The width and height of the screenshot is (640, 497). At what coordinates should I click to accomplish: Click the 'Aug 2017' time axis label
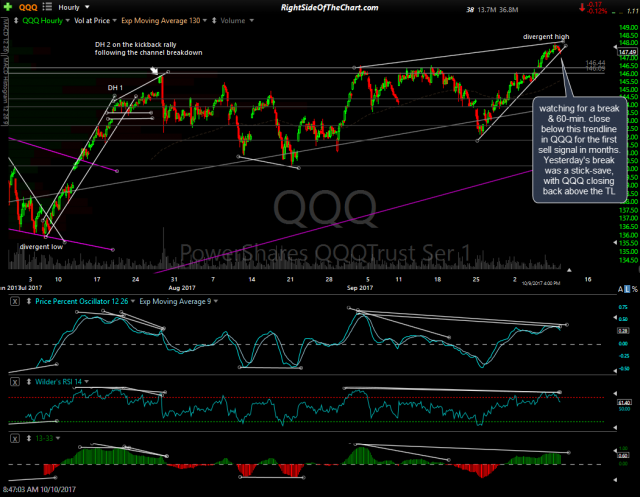pos(182,288)
